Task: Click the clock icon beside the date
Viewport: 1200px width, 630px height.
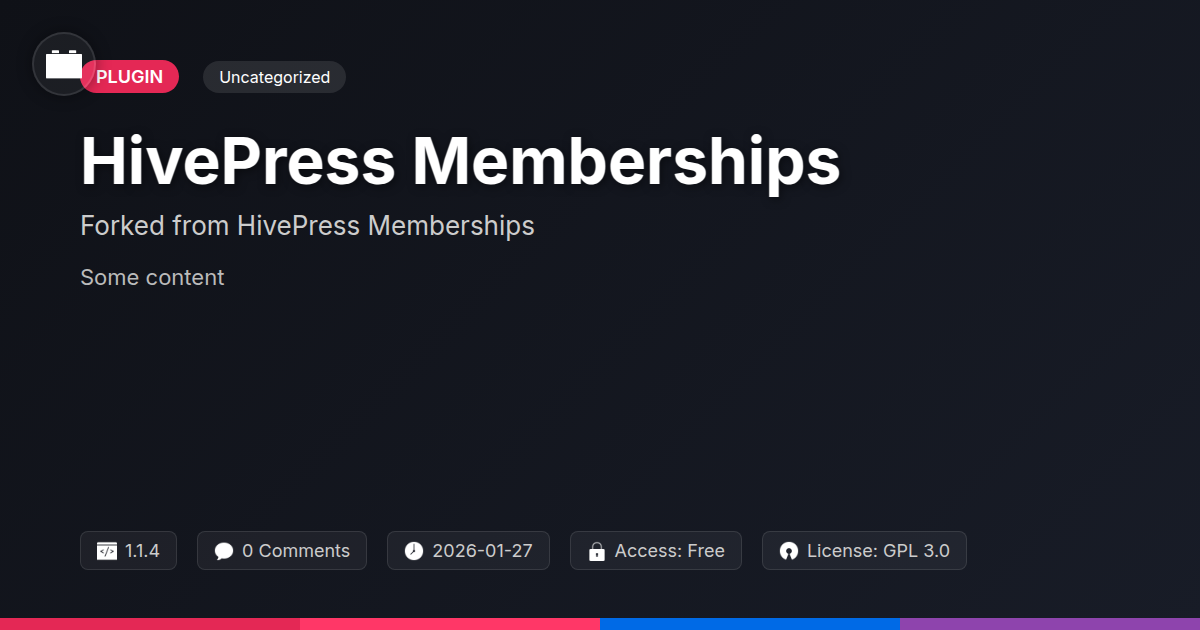Action: tap(414, 551)
